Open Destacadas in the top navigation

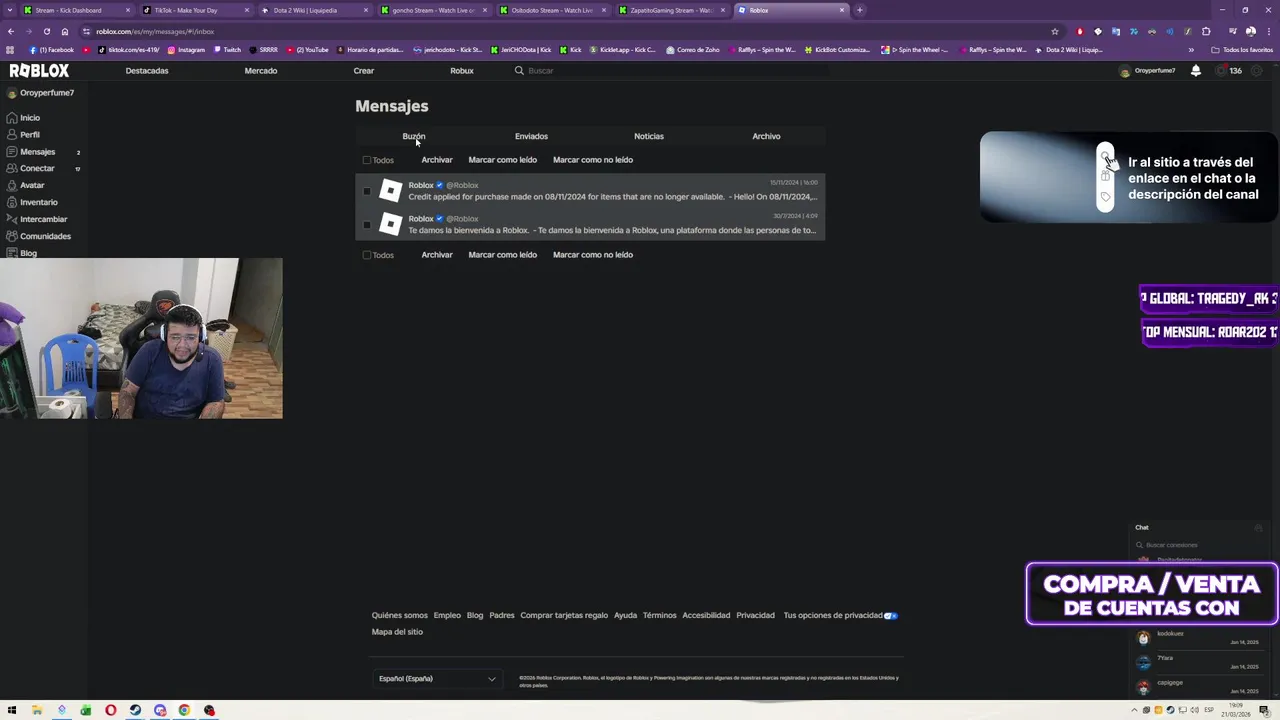(147, 71)
